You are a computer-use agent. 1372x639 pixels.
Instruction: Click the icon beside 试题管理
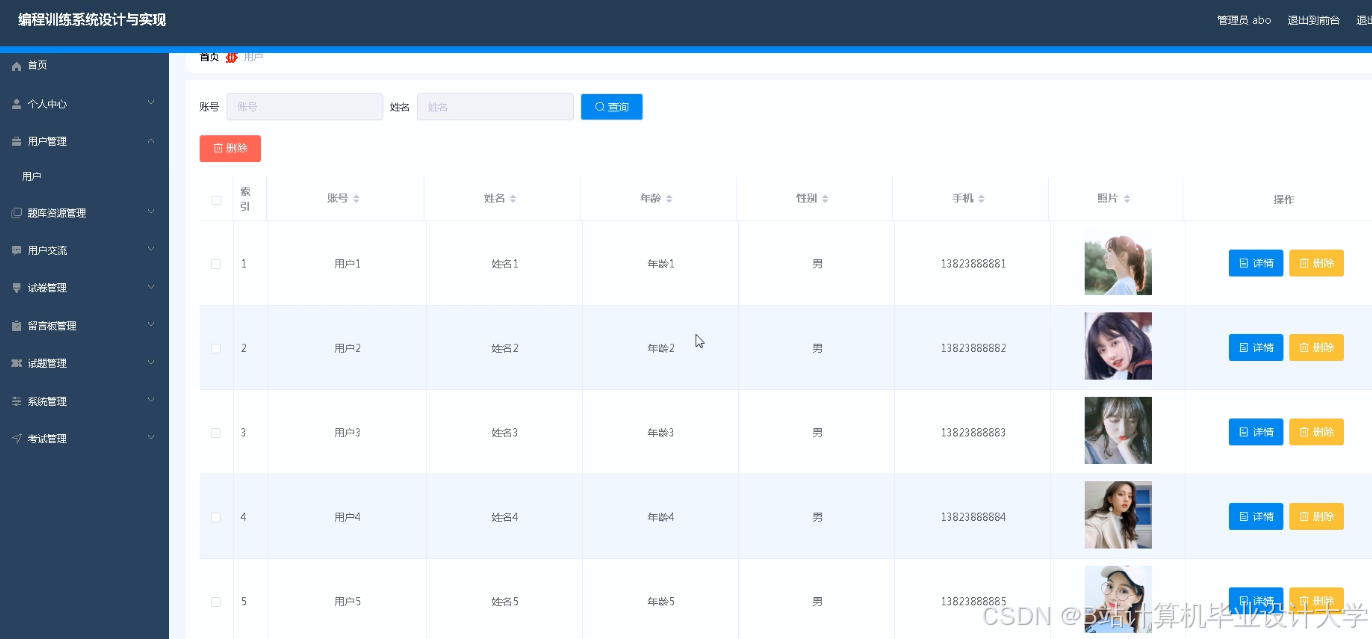click(16, 364)
